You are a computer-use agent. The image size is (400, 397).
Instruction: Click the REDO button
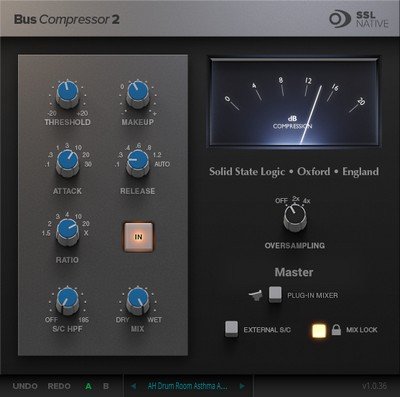[x=59, y=386]
